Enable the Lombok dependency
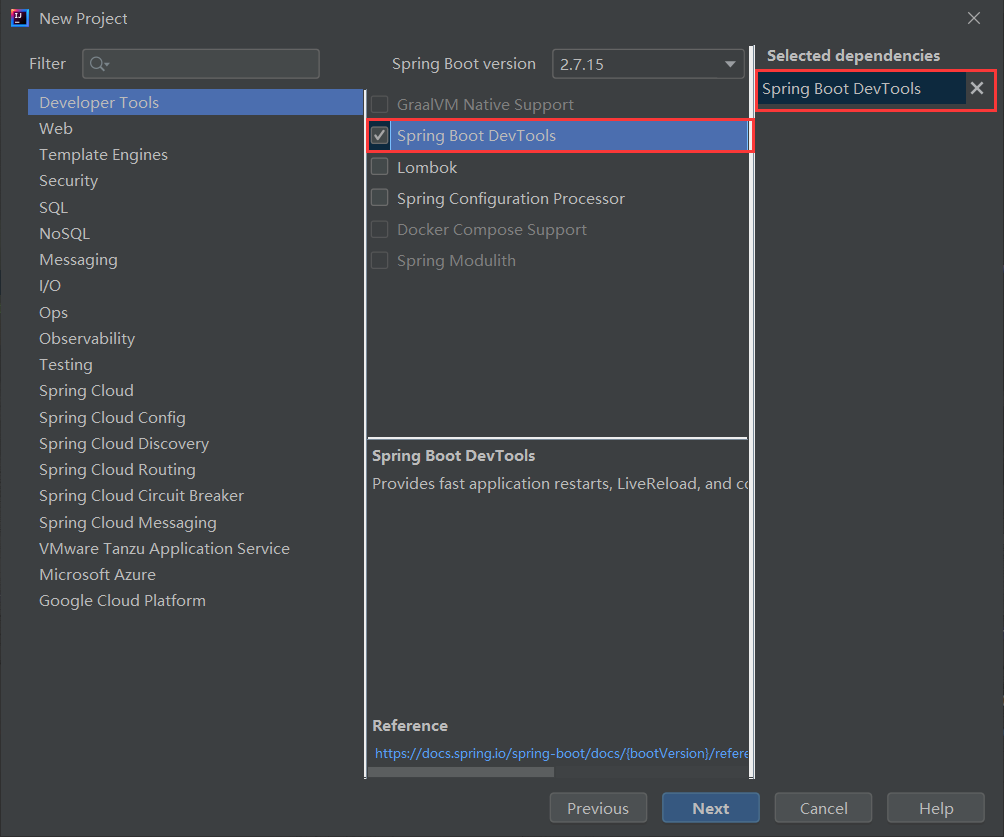 (x=380, y=166)
